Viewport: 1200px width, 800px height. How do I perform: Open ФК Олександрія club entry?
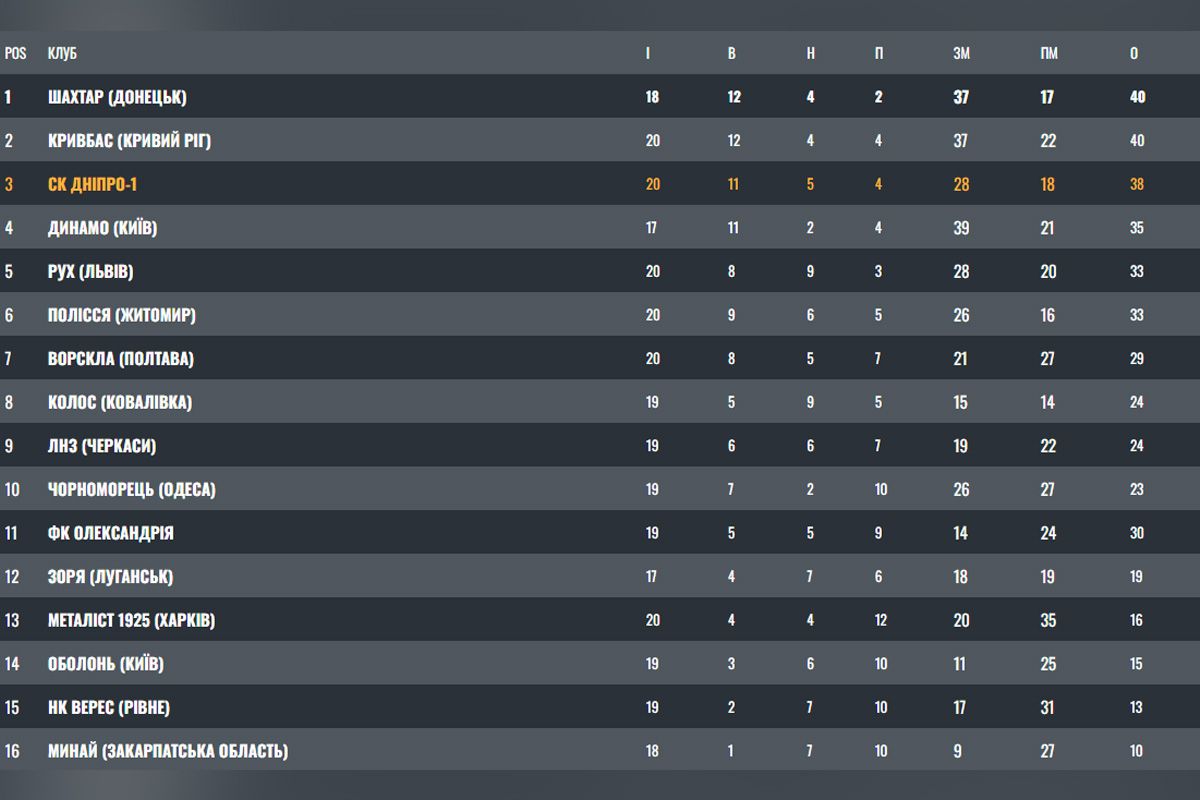(x=110, y=533)
